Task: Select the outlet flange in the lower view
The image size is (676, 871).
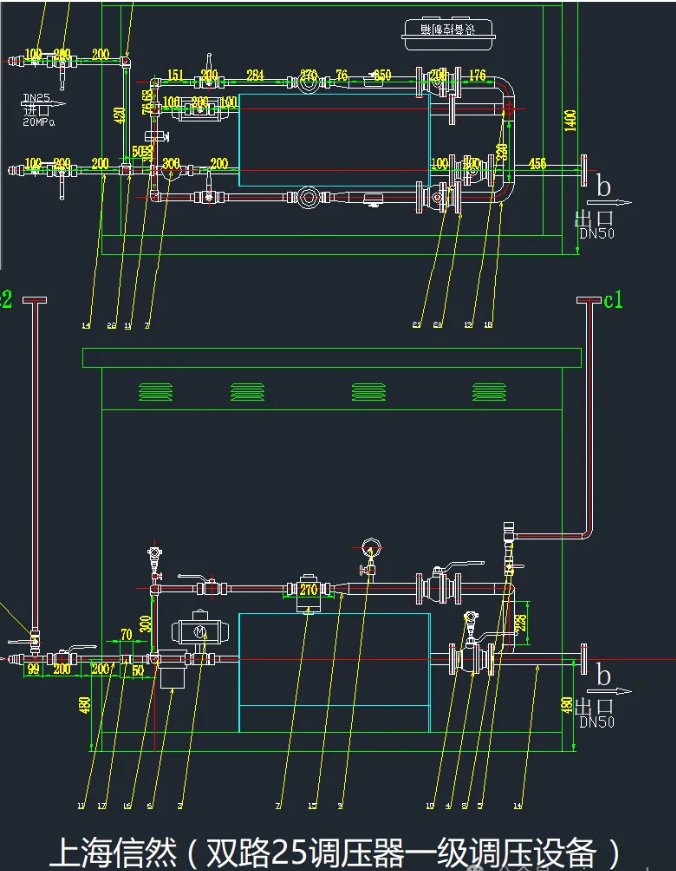Action: (584, 660)
